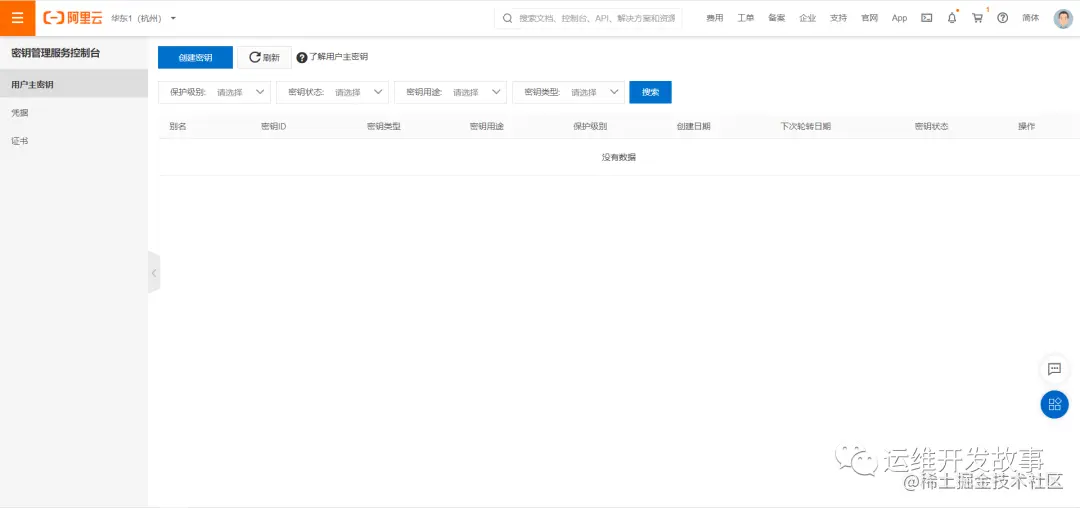Expand the 华东1（杭州）region selector
Screen dimensions: 1080x508
pyautogui.click(x=143, y=19)
